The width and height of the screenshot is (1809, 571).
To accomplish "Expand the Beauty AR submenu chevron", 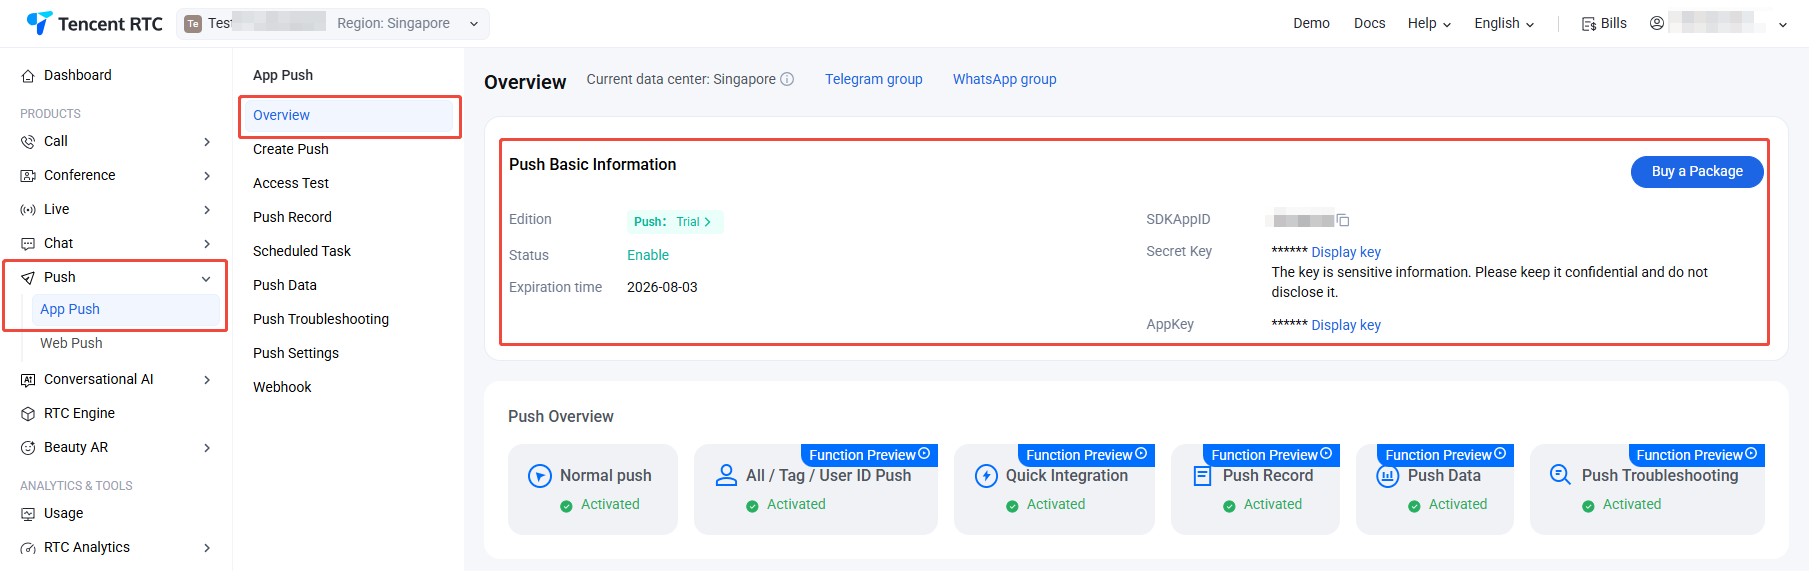I will [207, 448].
